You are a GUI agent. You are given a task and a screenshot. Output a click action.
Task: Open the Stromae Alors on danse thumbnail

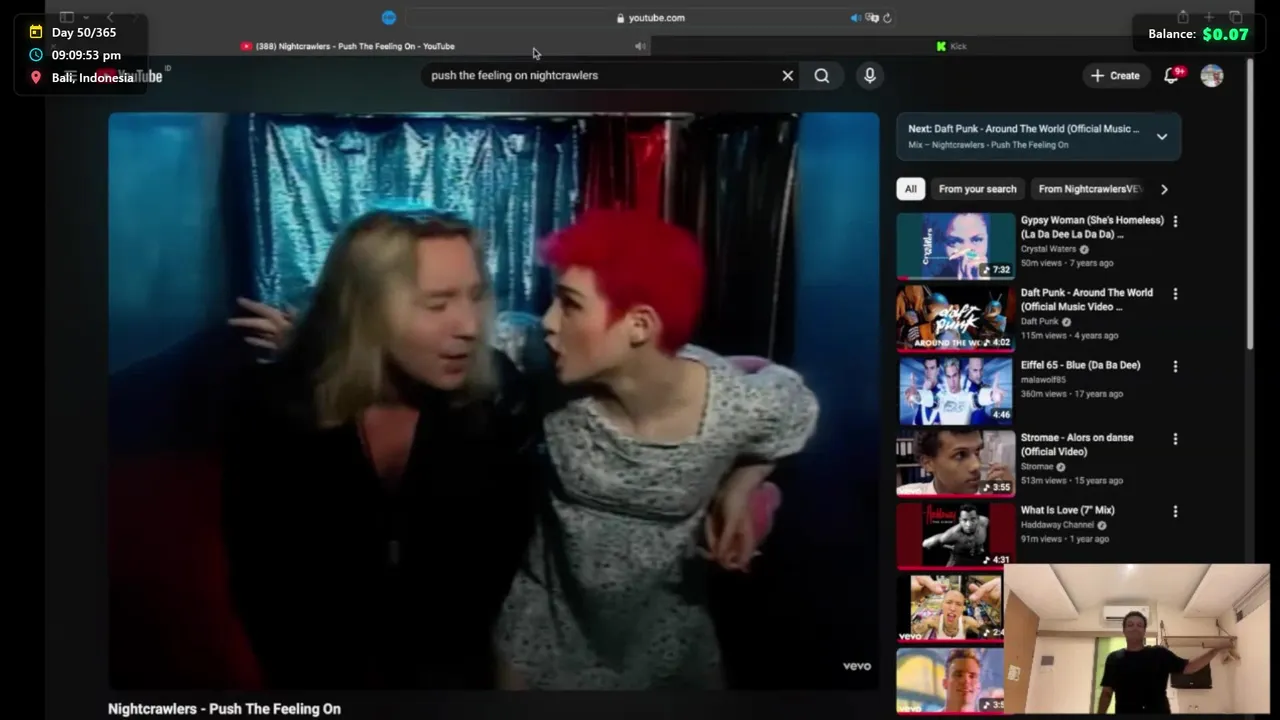coord(955,463)
